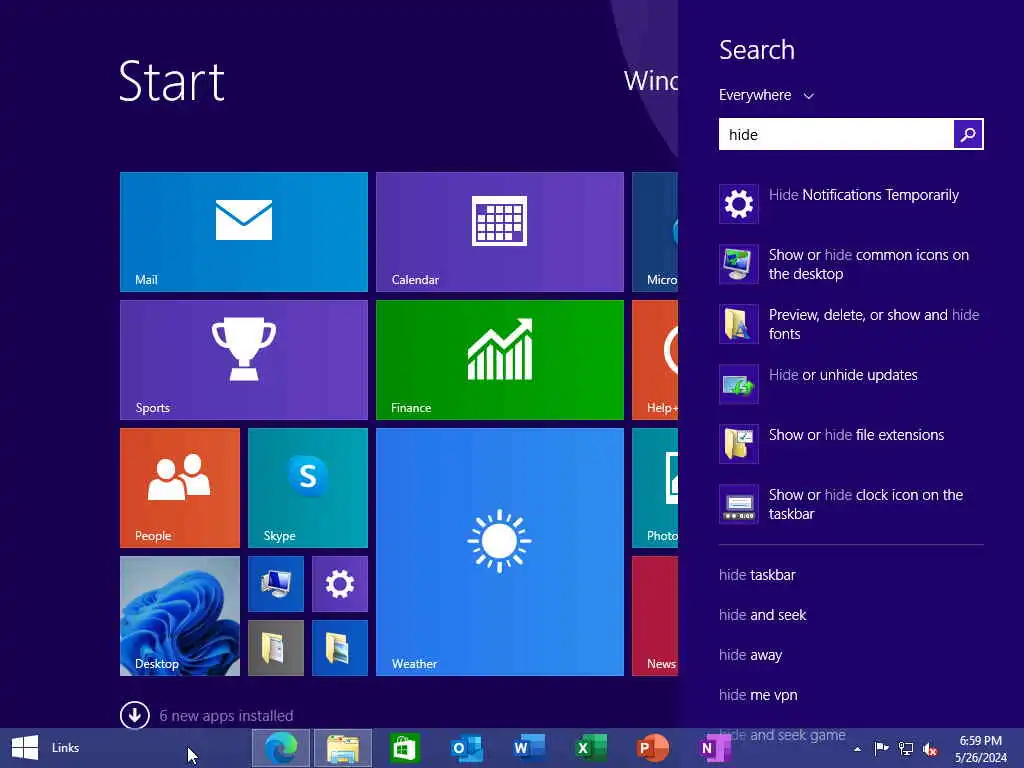Select 'hide away' search suggestion
Screen dimensions: 1024x768
pyautogui.click(x=750, y=655)
